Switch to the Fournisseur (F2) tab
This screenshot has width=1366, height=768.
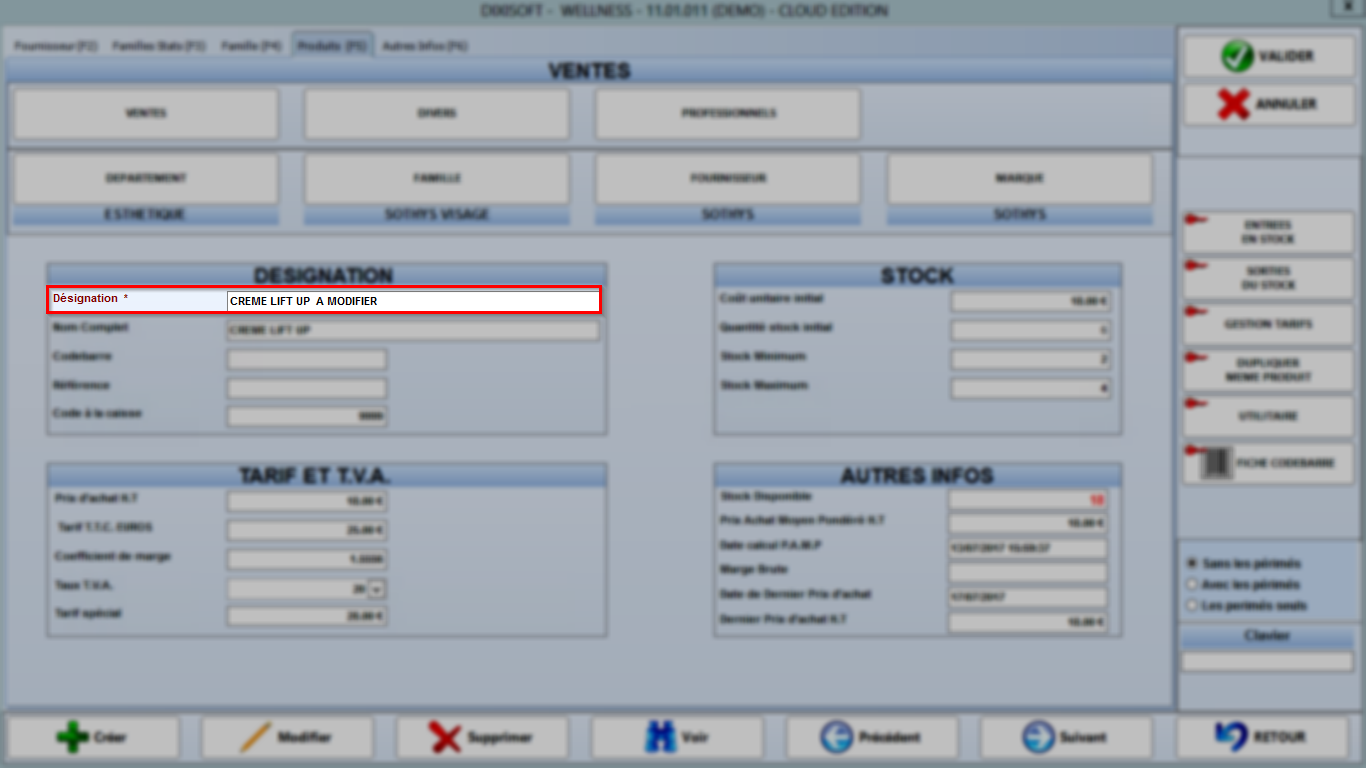pyautogui.click(x=56, y=46)
